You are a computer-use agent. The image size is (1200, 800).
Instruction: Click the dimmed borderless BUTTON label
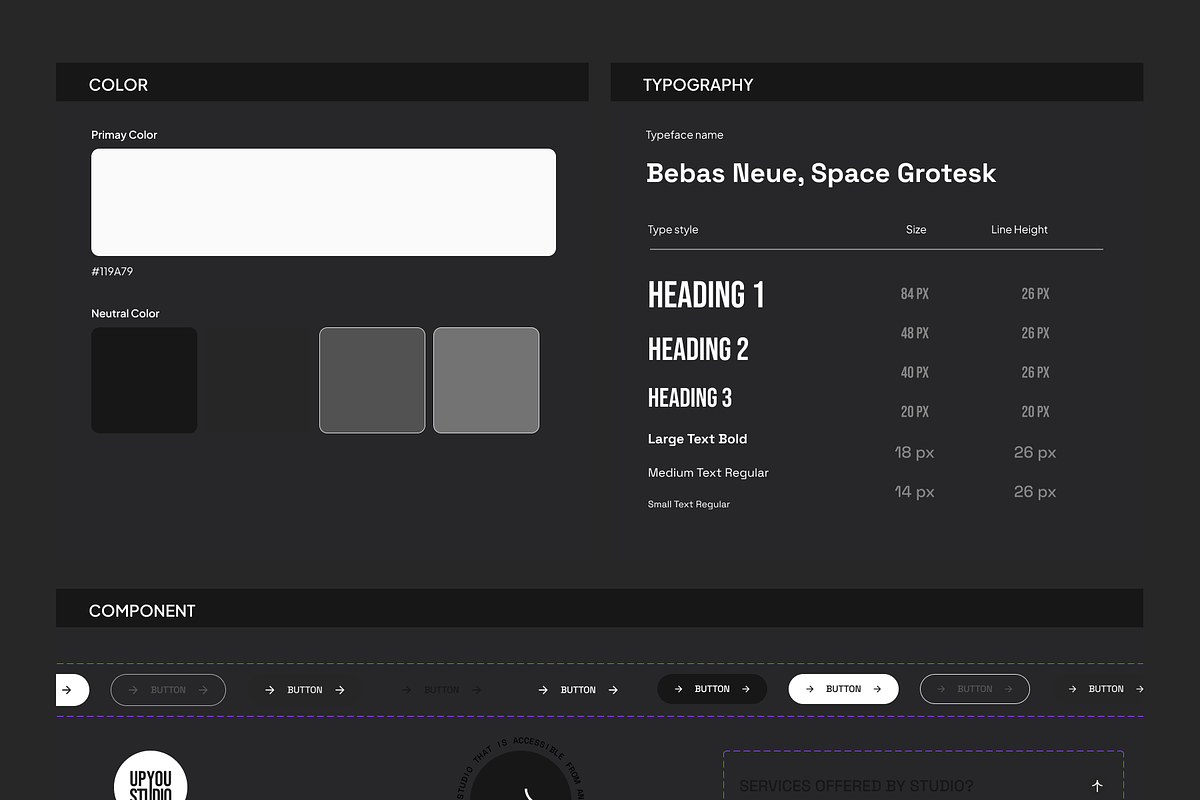[441, 690]
